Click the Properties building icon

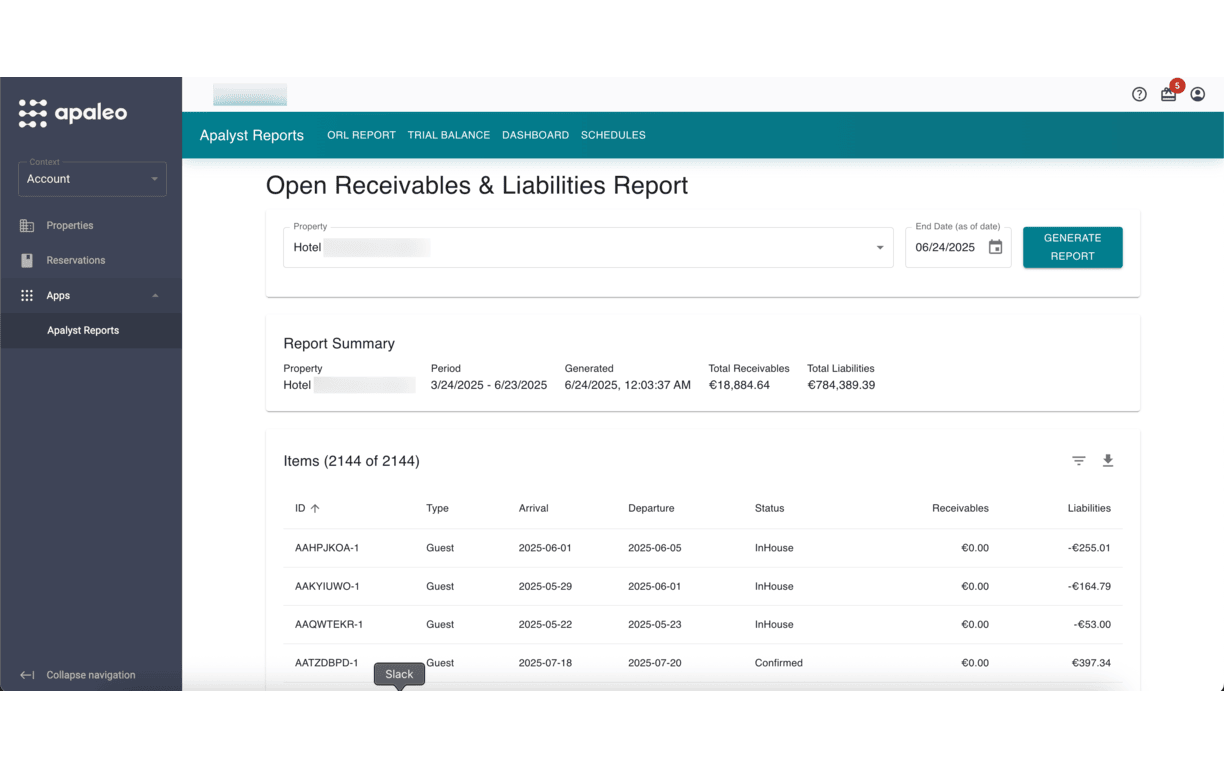[27, 226]
